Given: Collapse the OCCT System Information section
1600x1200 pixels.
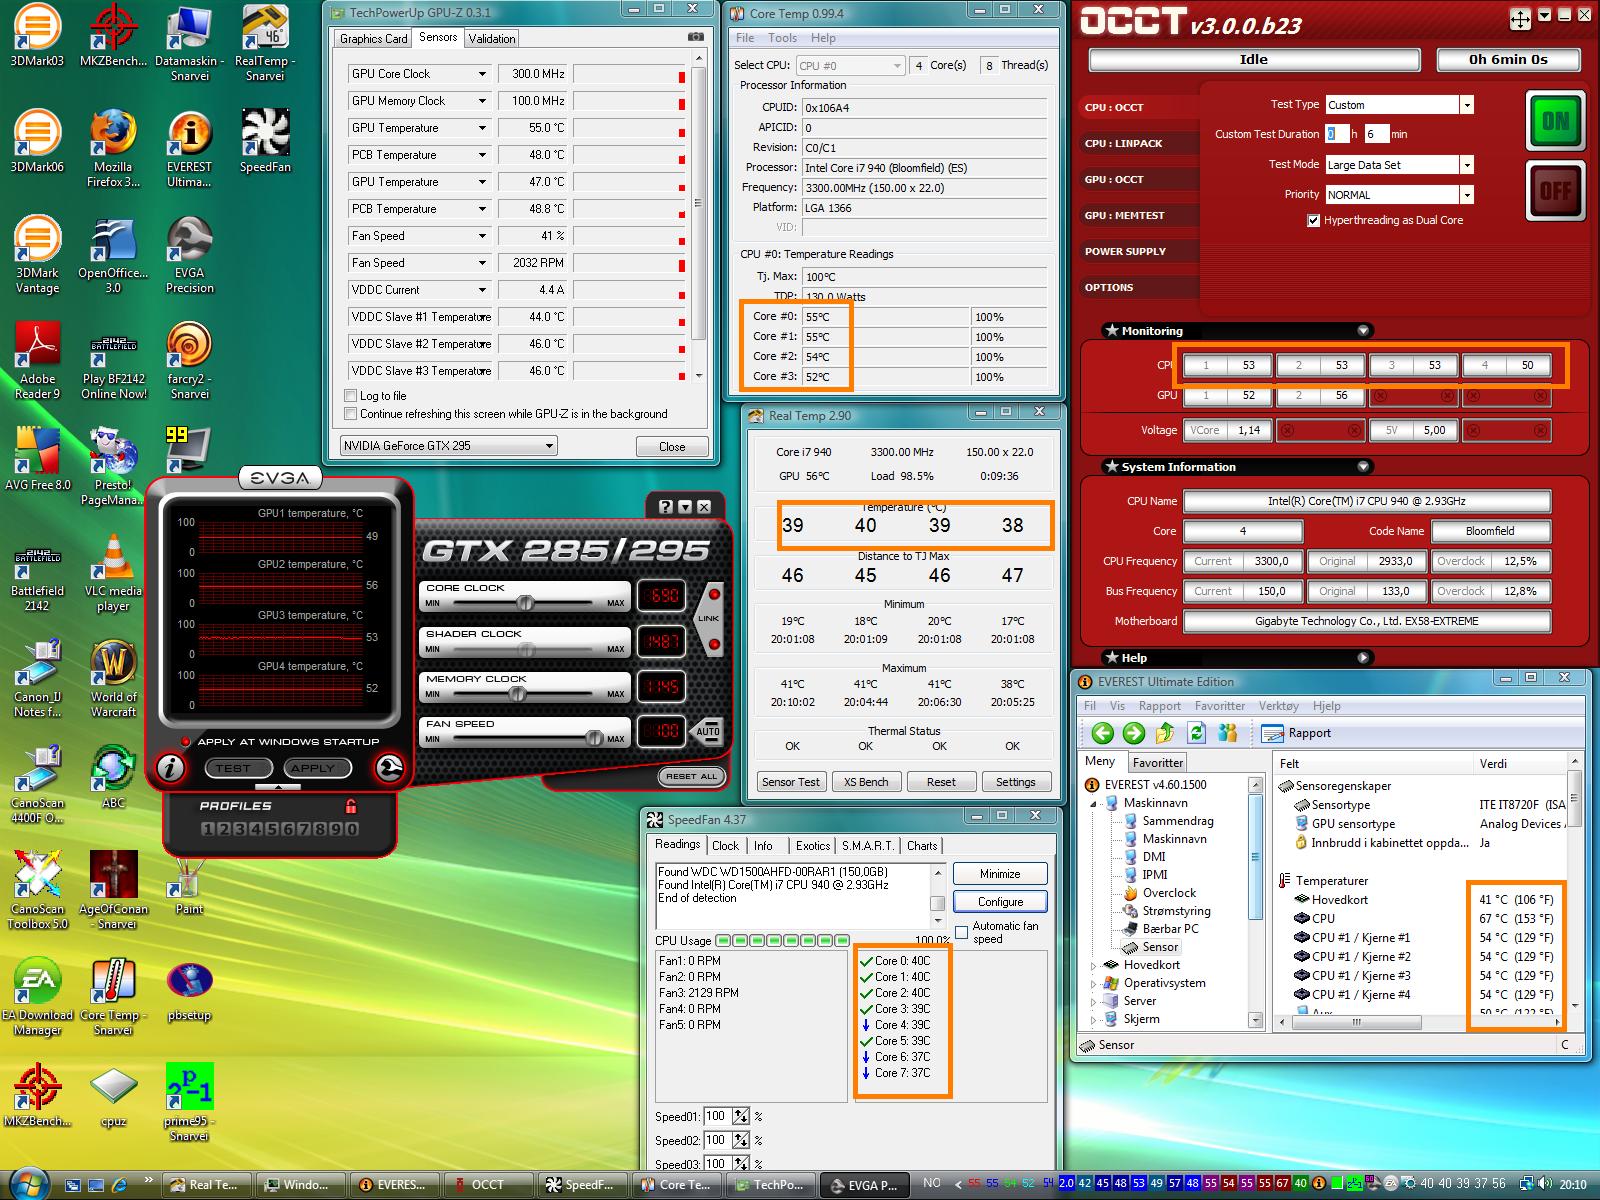Looking at the screenshot, I should coord(1363,467).
